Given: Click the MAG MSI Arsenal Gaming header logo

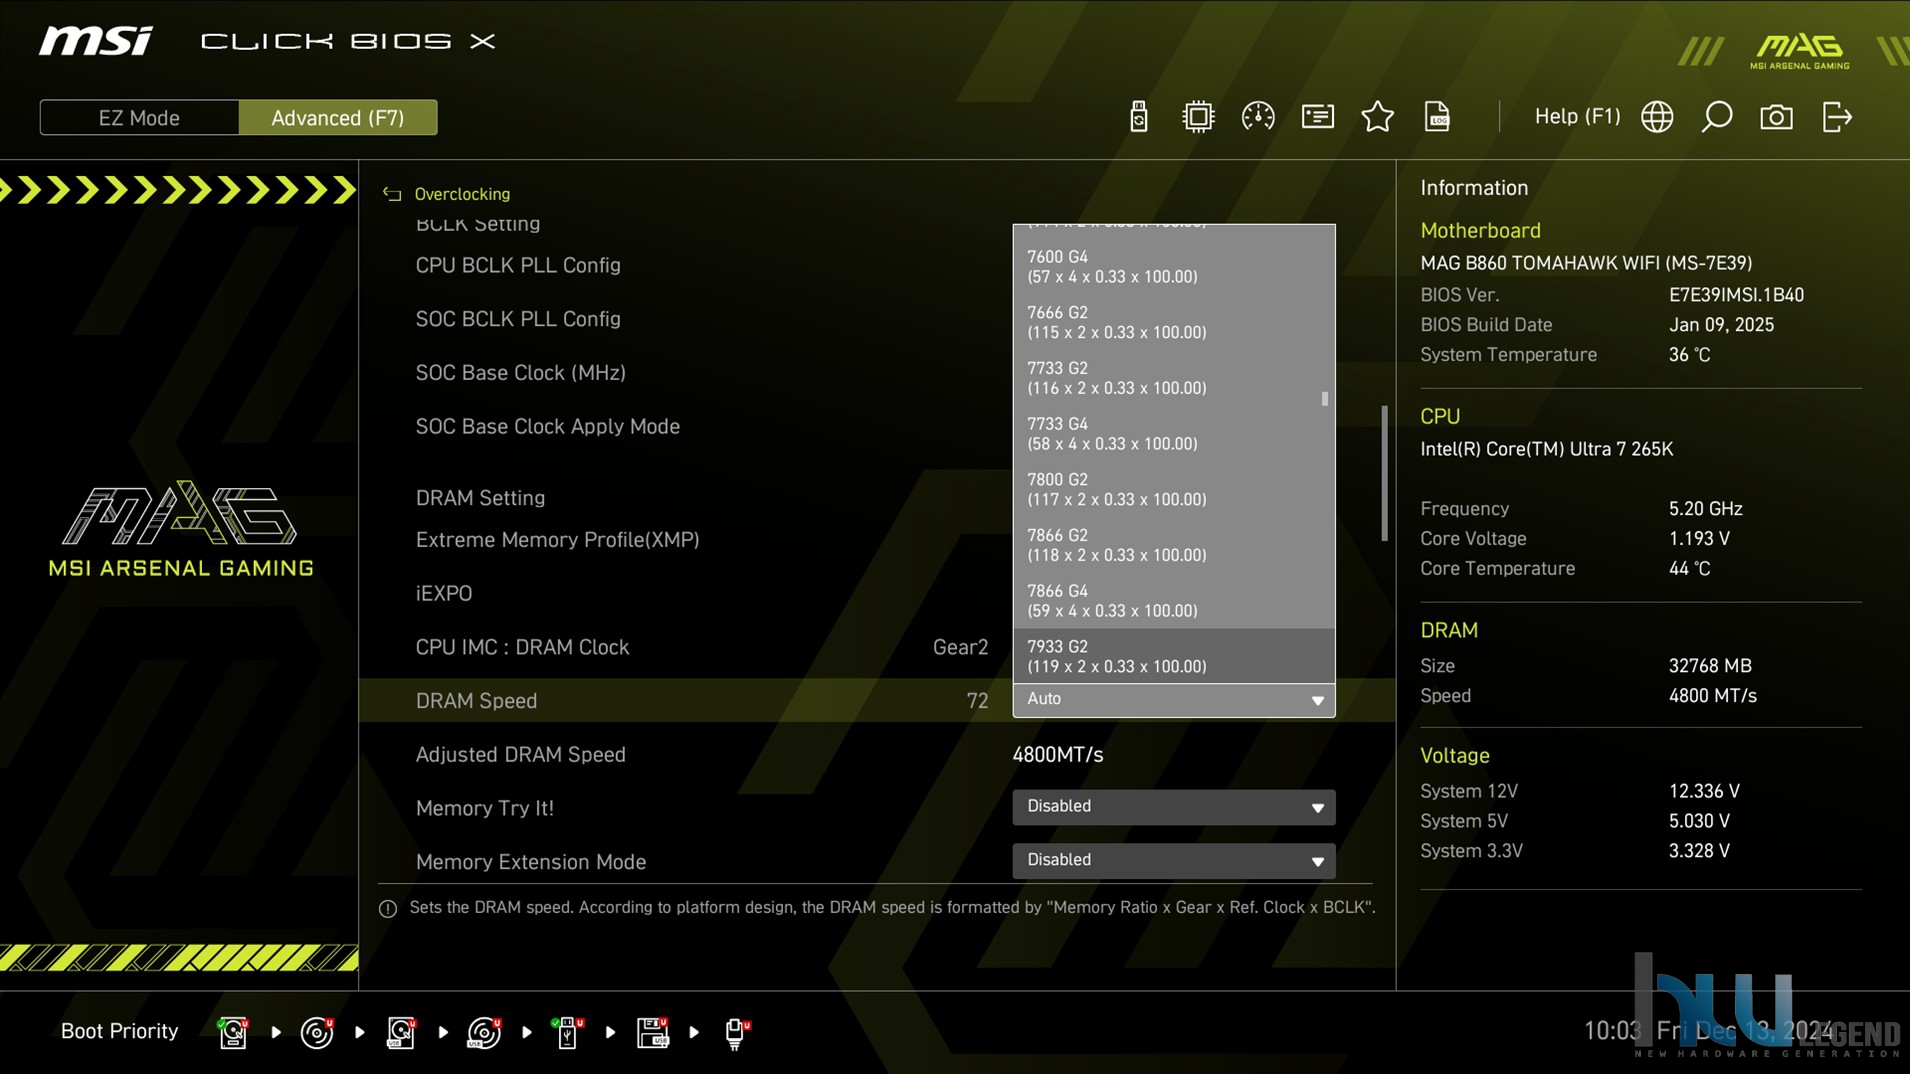Looking at the screenshot, I should (x=1800, y=51).
